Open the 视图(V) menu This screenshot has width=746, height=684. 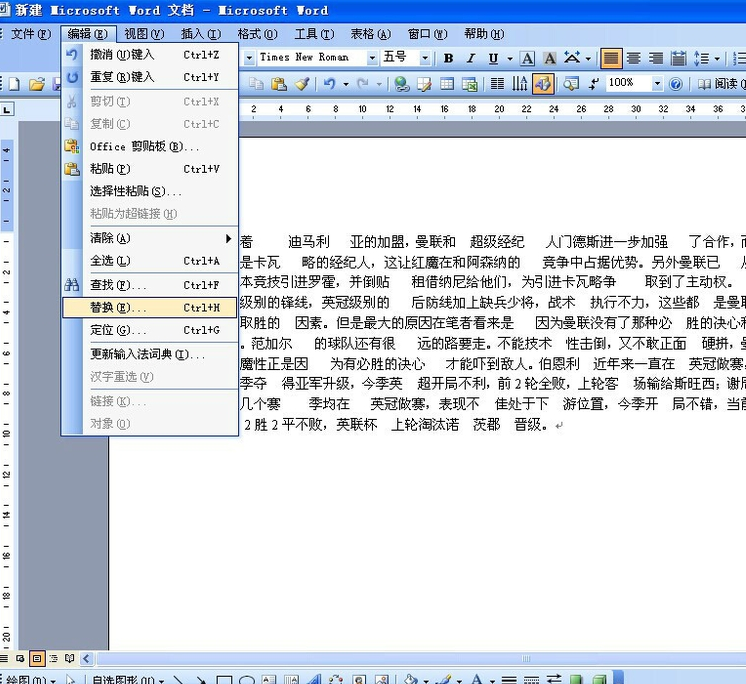coord(144,34)
